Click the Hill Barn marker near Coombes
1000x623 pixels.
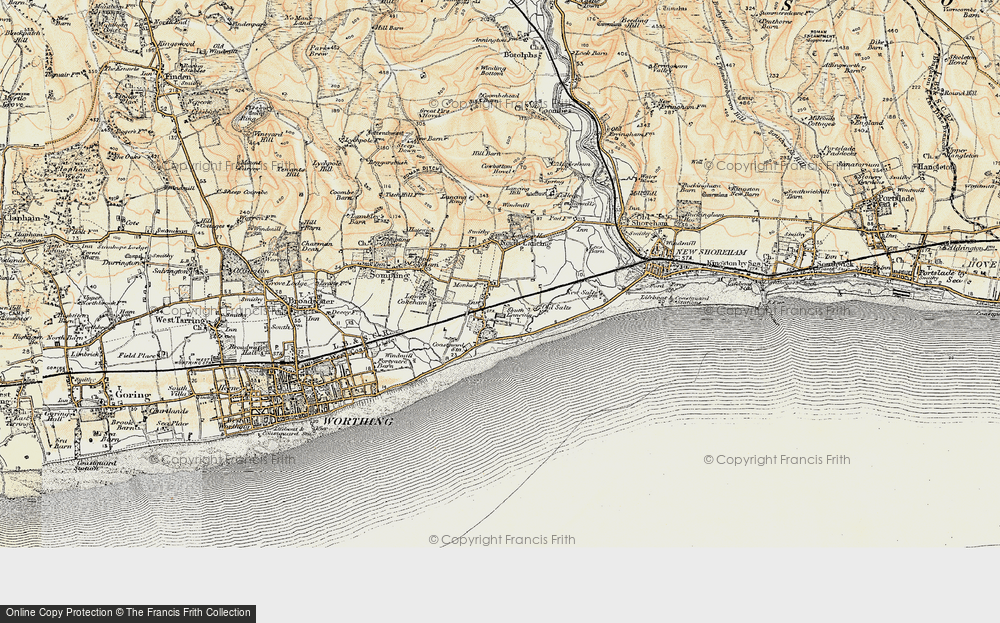pyautogui.click(x=485, y=153)
